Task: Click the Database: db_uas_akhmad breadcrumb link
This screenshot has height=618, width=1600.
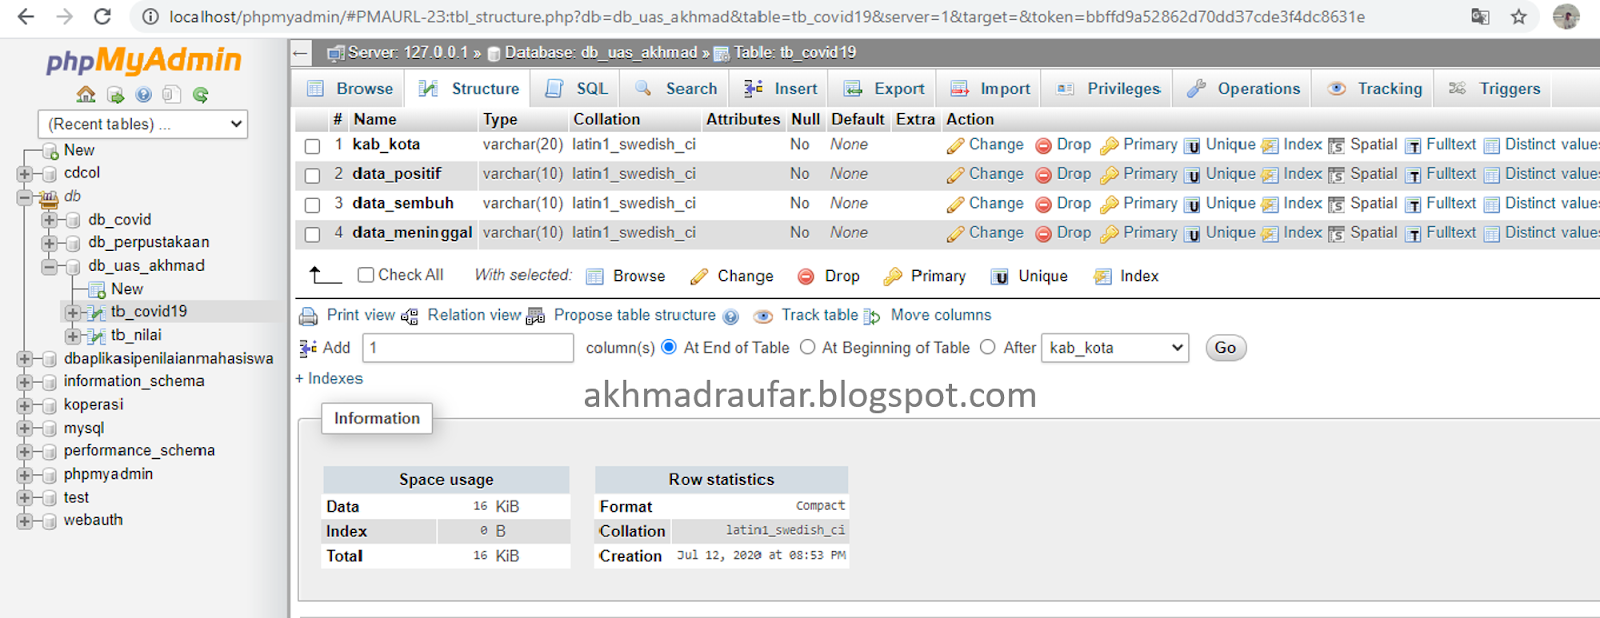Action: [601, 52]
